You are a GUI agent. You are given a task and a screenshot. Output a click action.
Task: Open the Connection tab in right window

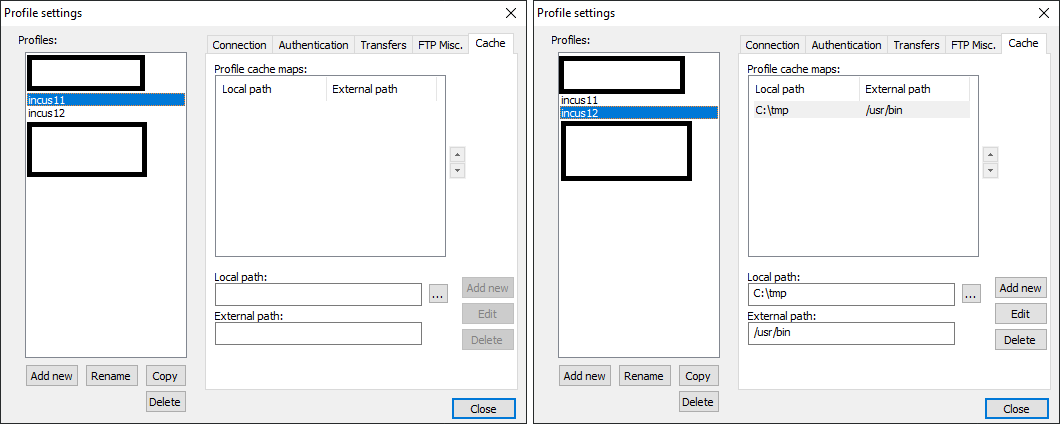pyautogui.click(x=772, y=45)
